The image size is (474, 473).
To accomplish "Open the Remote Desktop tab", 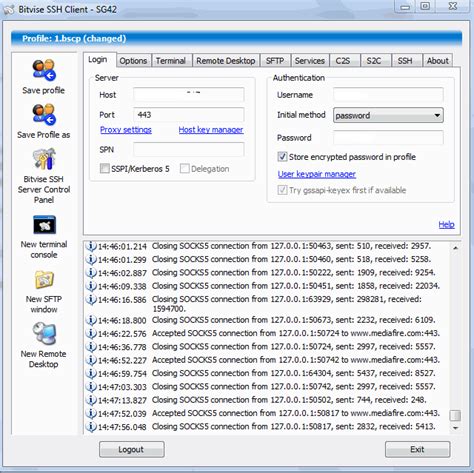I will (x=226, y=61).
